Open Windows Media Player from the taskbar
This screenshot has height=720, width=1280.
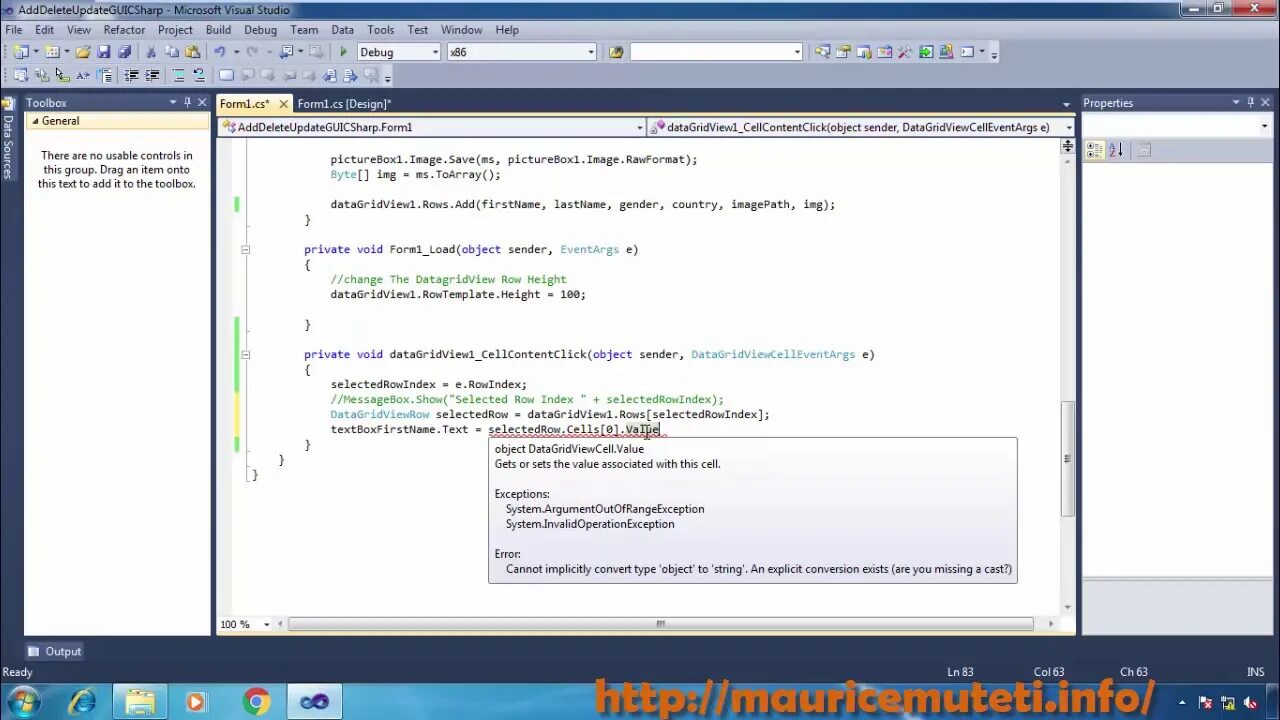pos(196,702)
